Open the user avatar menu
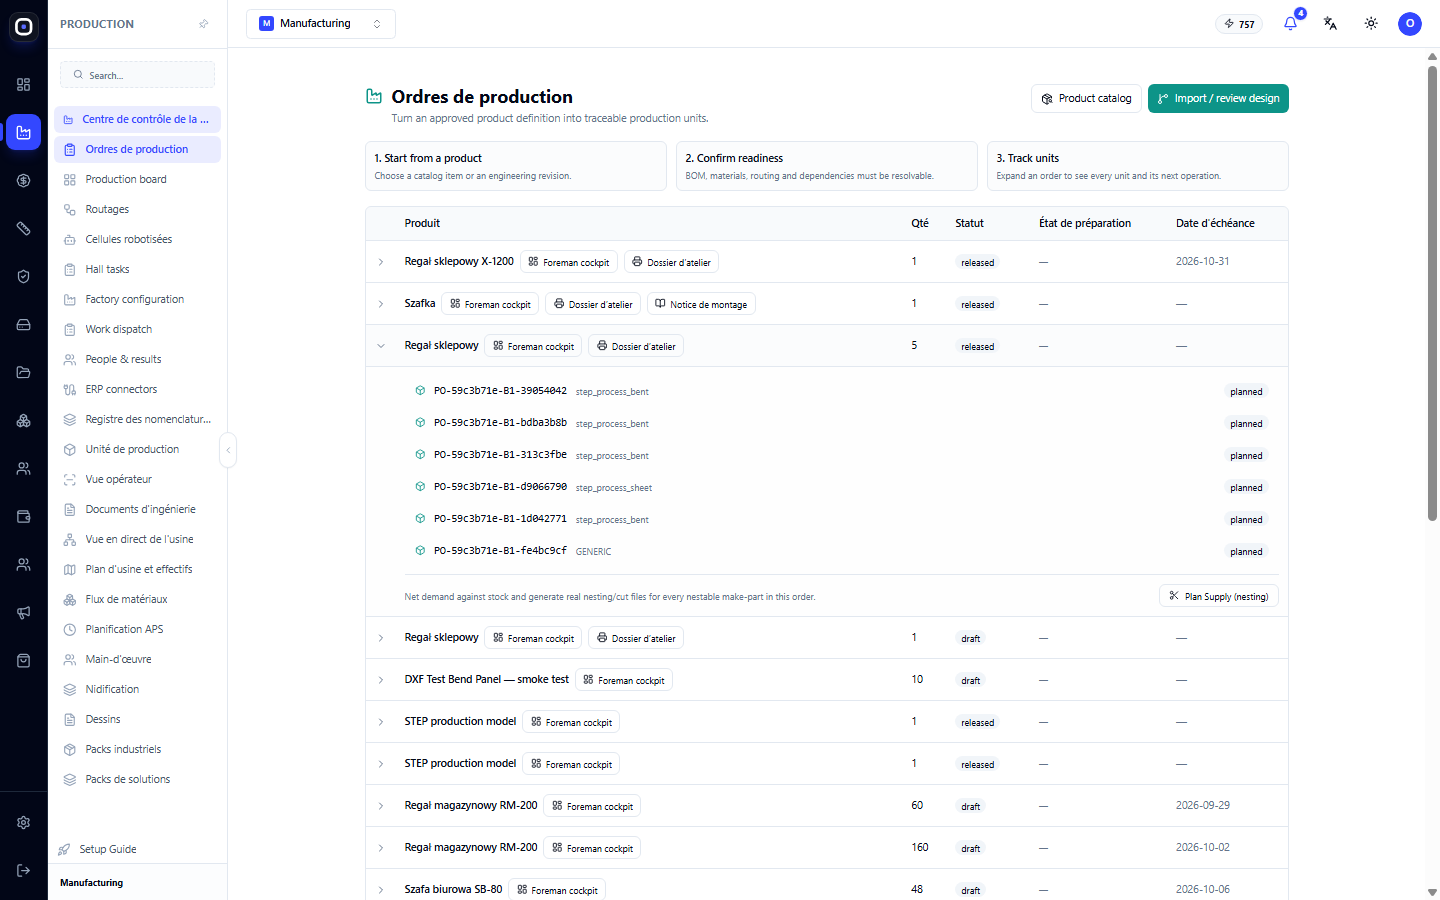Image resolution: width=1440 pixels, height=900 pixels. tap(1410, 24)
